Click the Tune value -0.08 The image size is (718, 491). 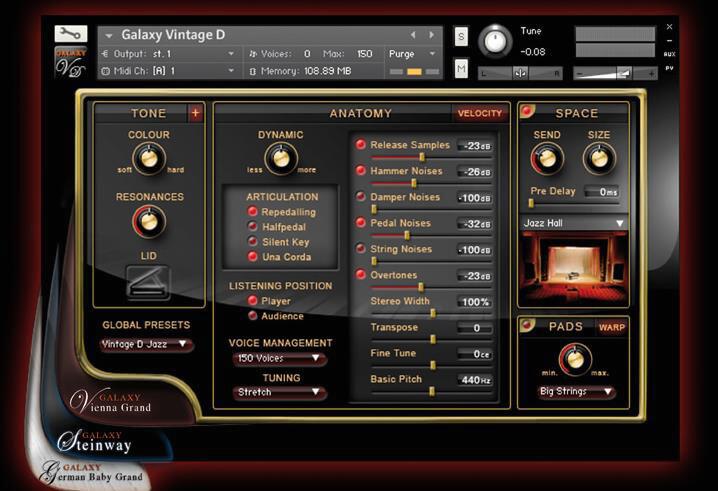coord(533,52)
